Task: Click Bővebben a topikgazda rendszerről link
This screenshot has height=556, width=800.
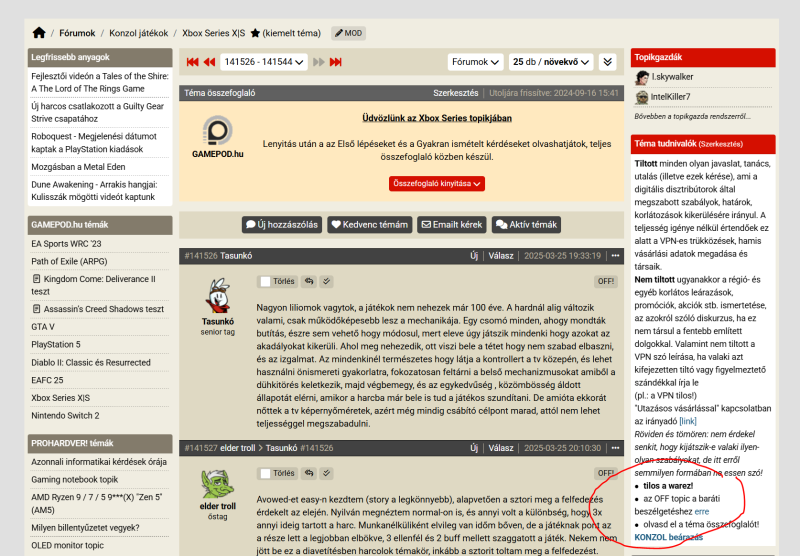Action: [692, 117]
